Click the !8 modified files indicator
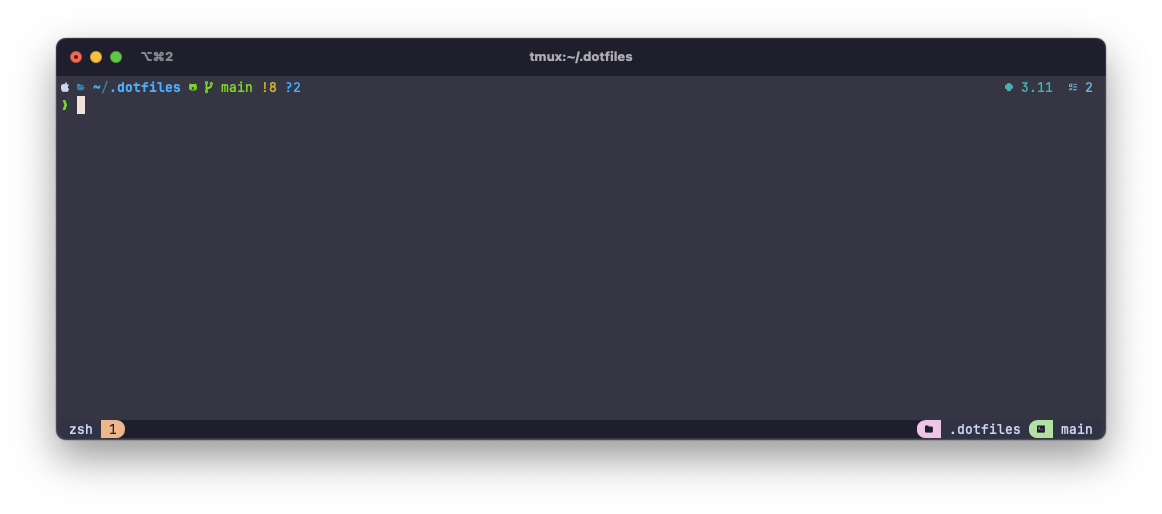 click(x=269, y=87)
